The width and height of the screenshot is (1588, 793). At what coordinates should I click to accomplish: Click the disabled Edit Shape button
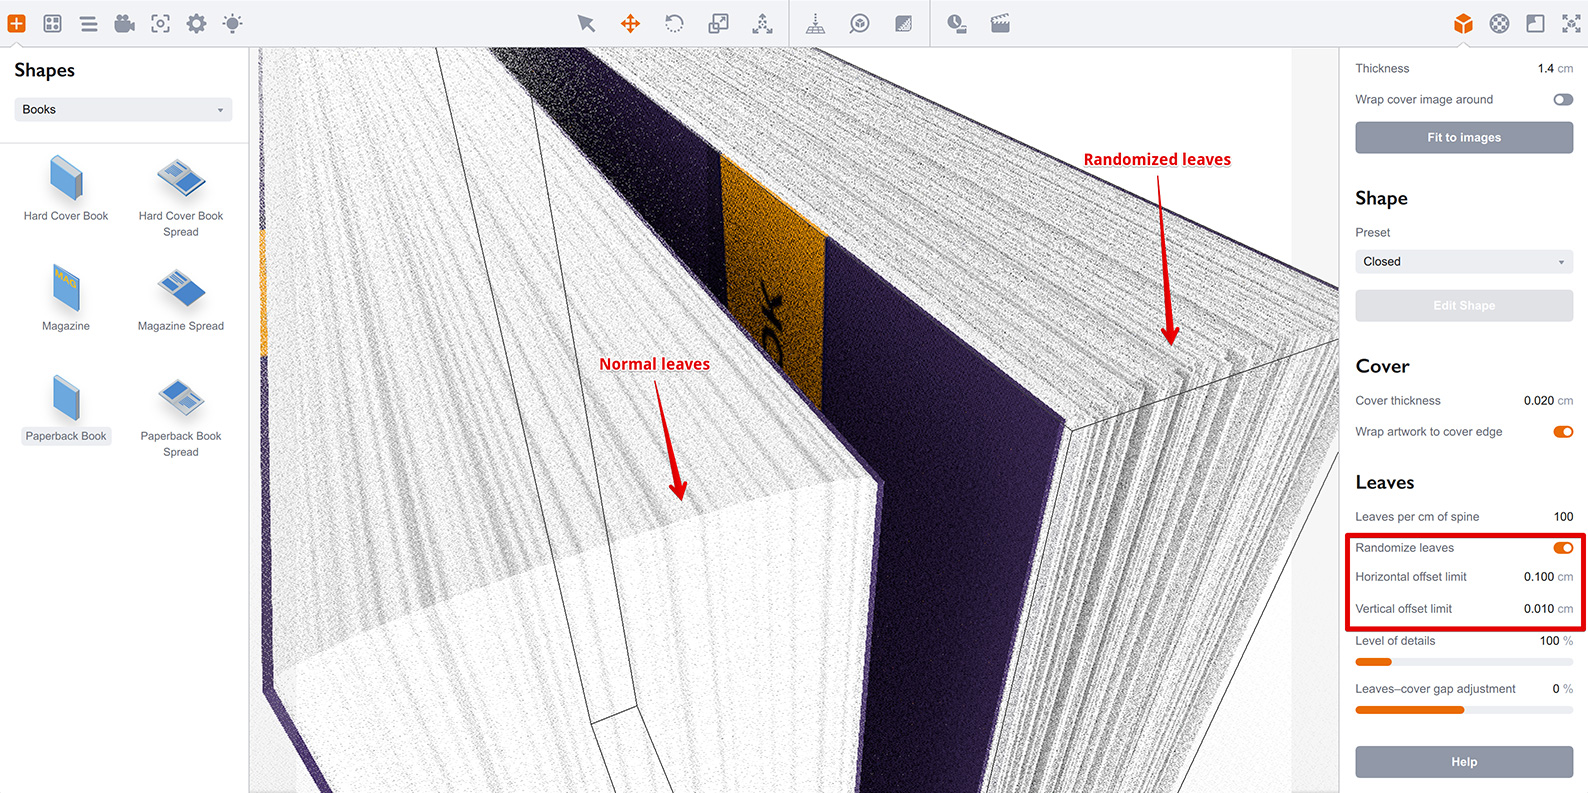pos(1464,305)
